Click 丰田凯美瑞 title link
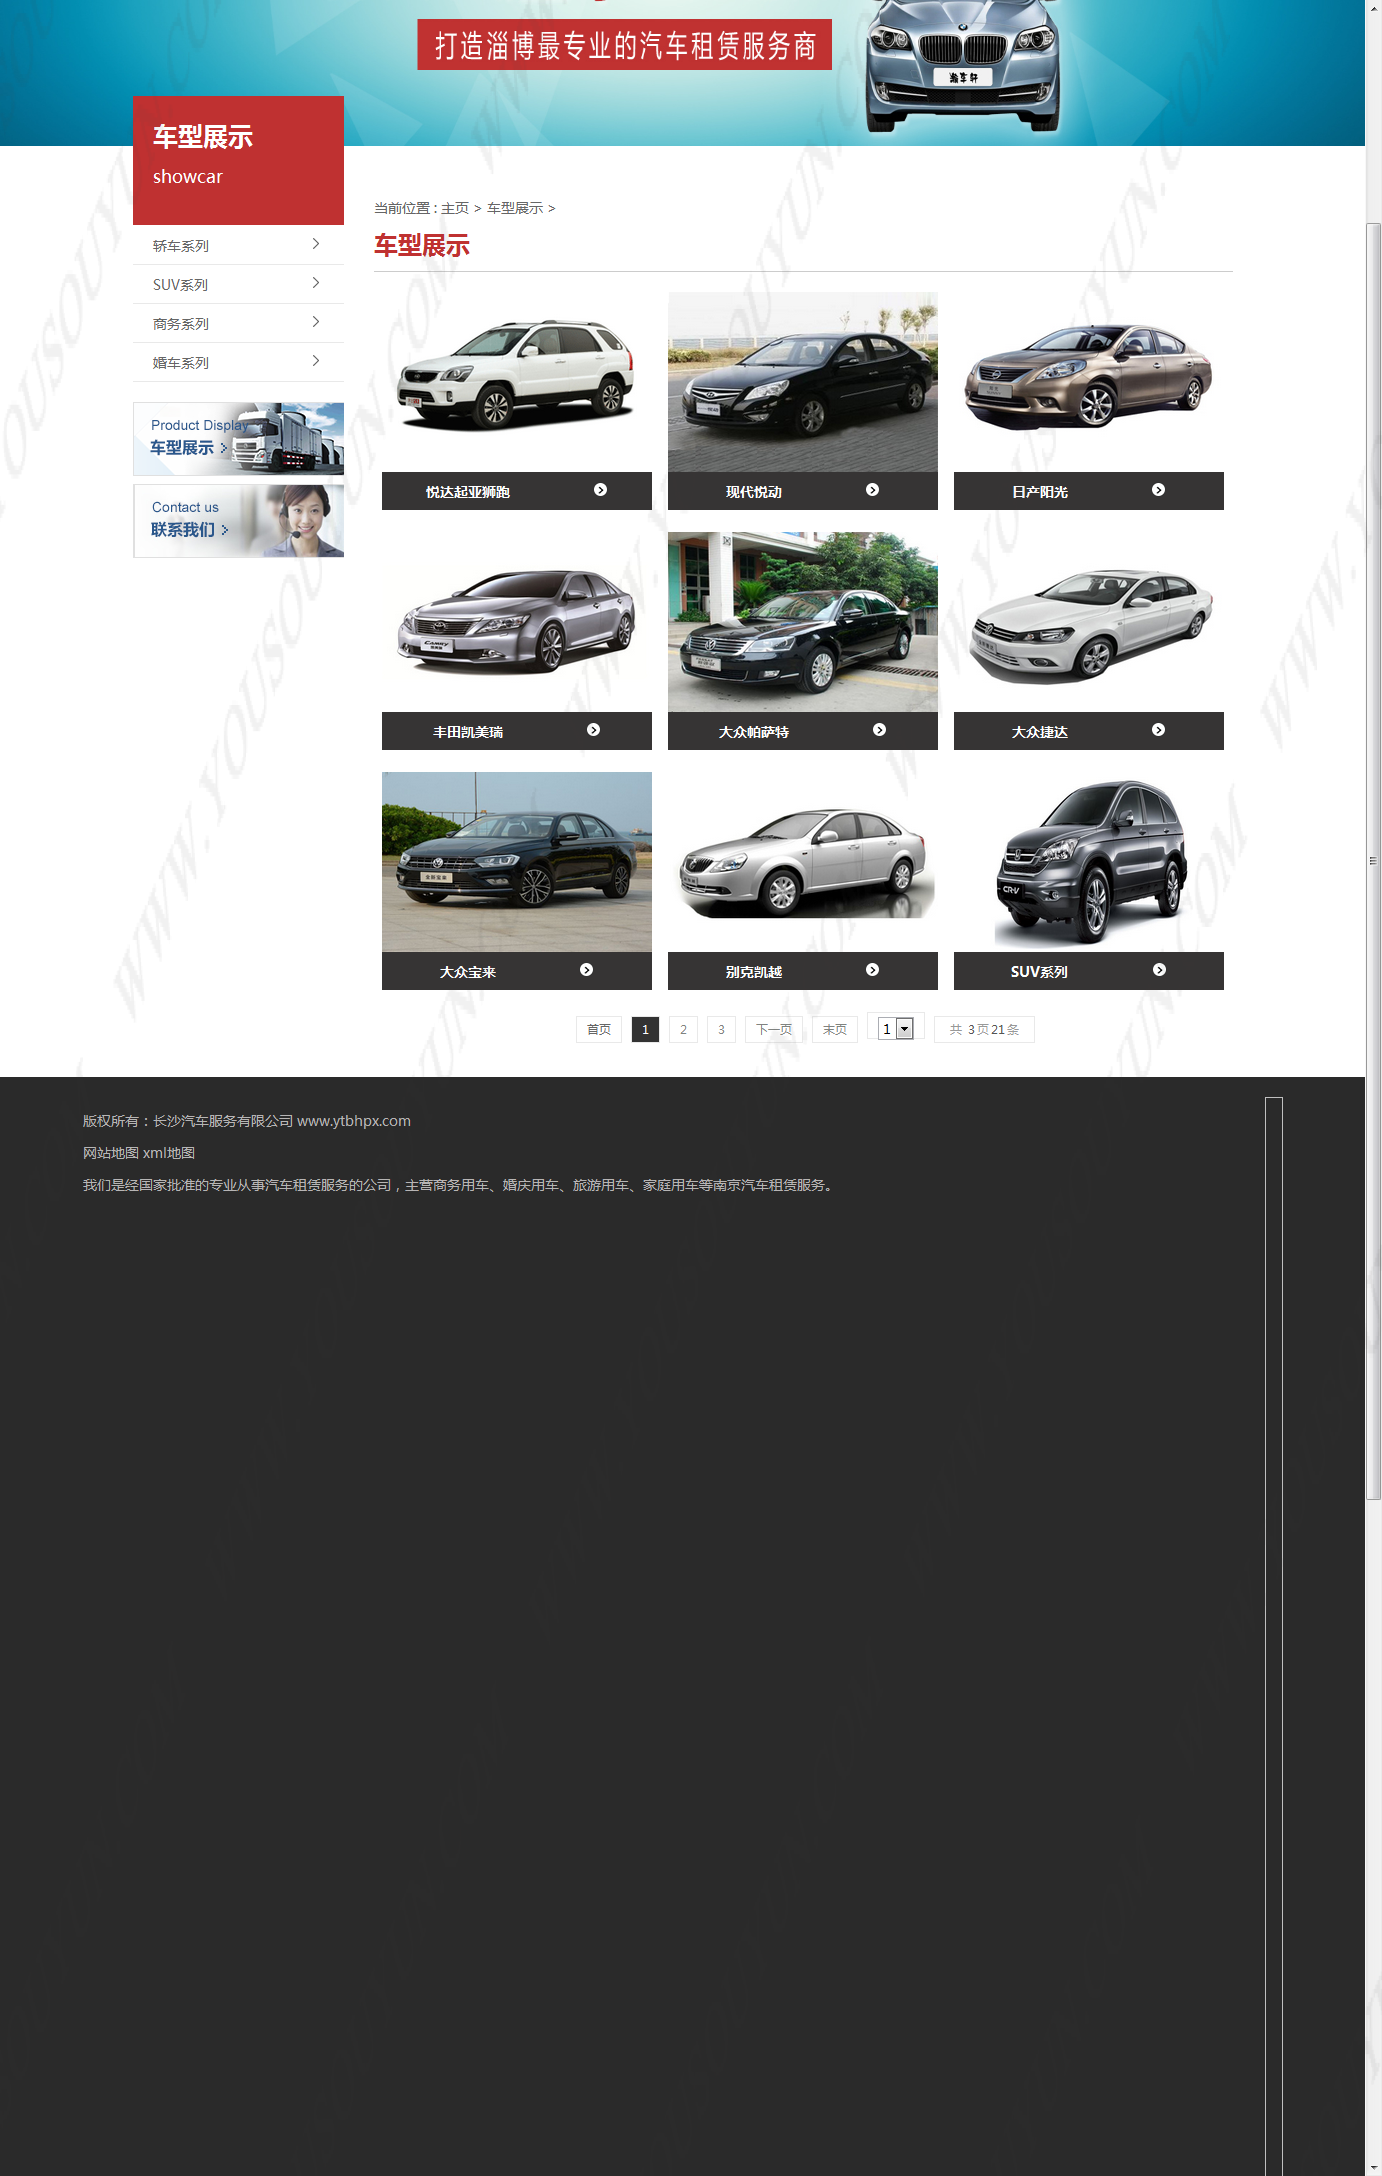This screenshot has height=2176, width=1382. point(468,732)
